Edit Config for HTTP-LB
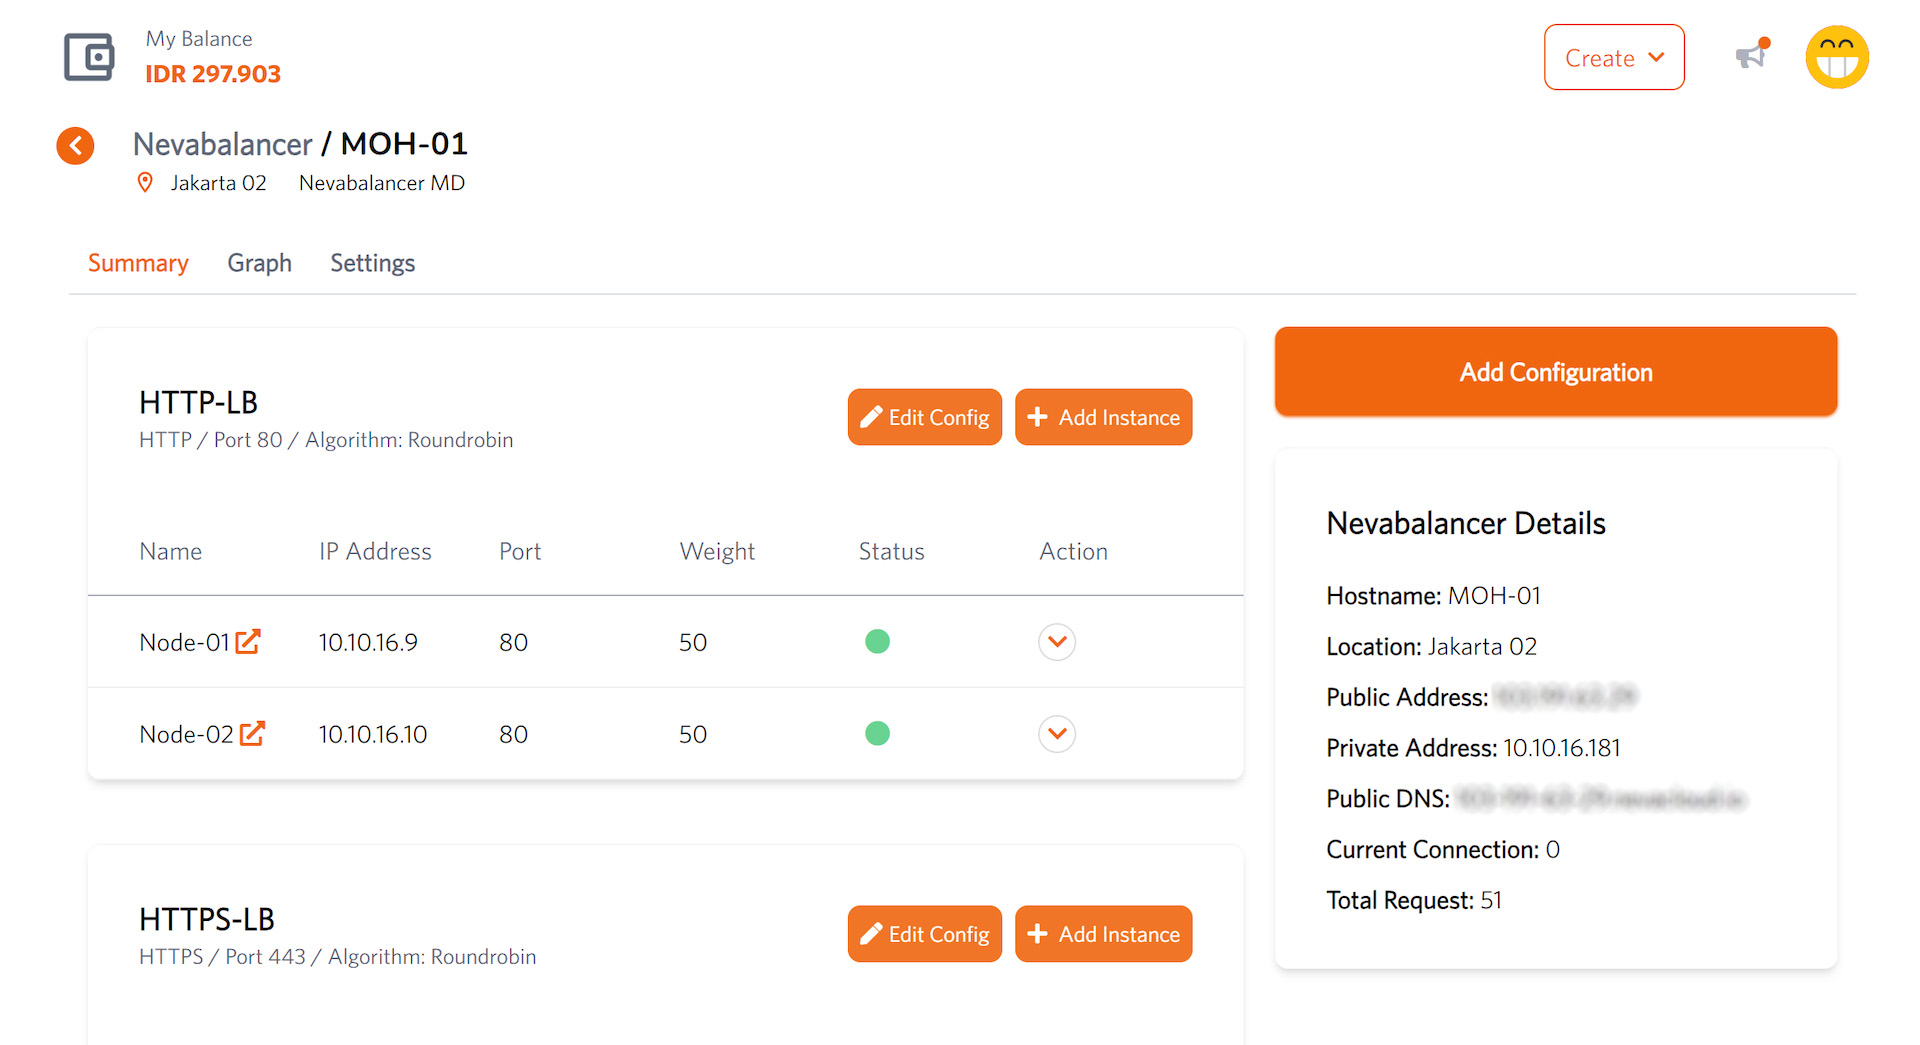Viewport: 1920px width, 1045px height. click(x=924, y=417)
